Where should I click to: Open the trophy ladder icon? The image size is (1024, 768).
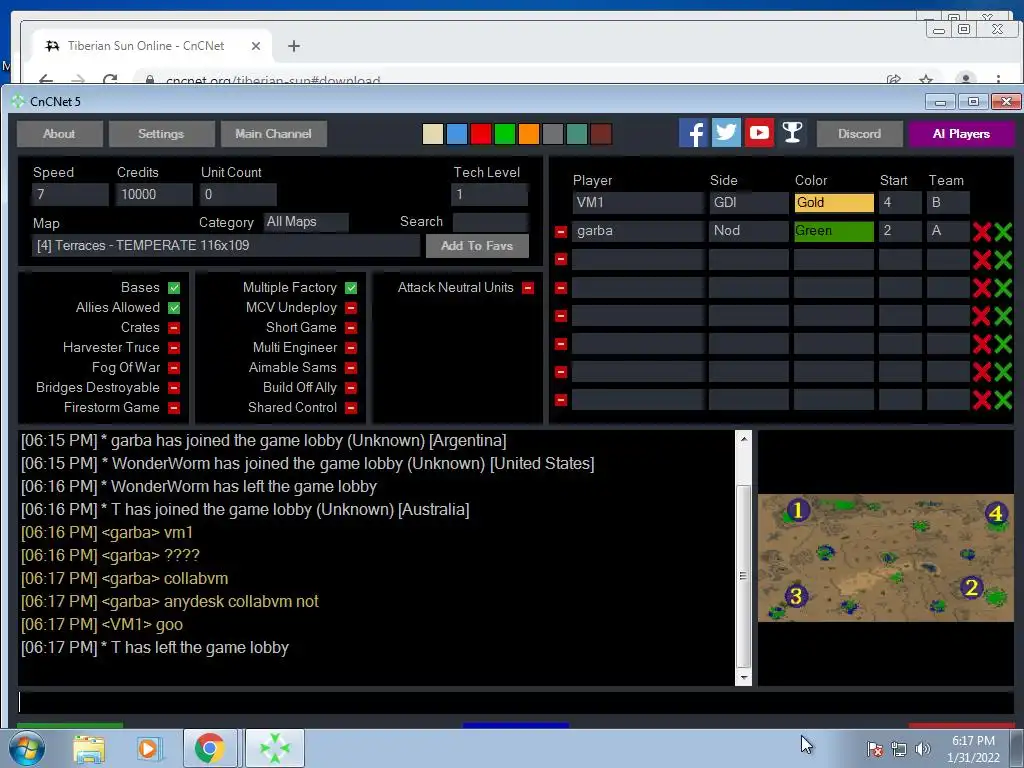pos(792,133)
